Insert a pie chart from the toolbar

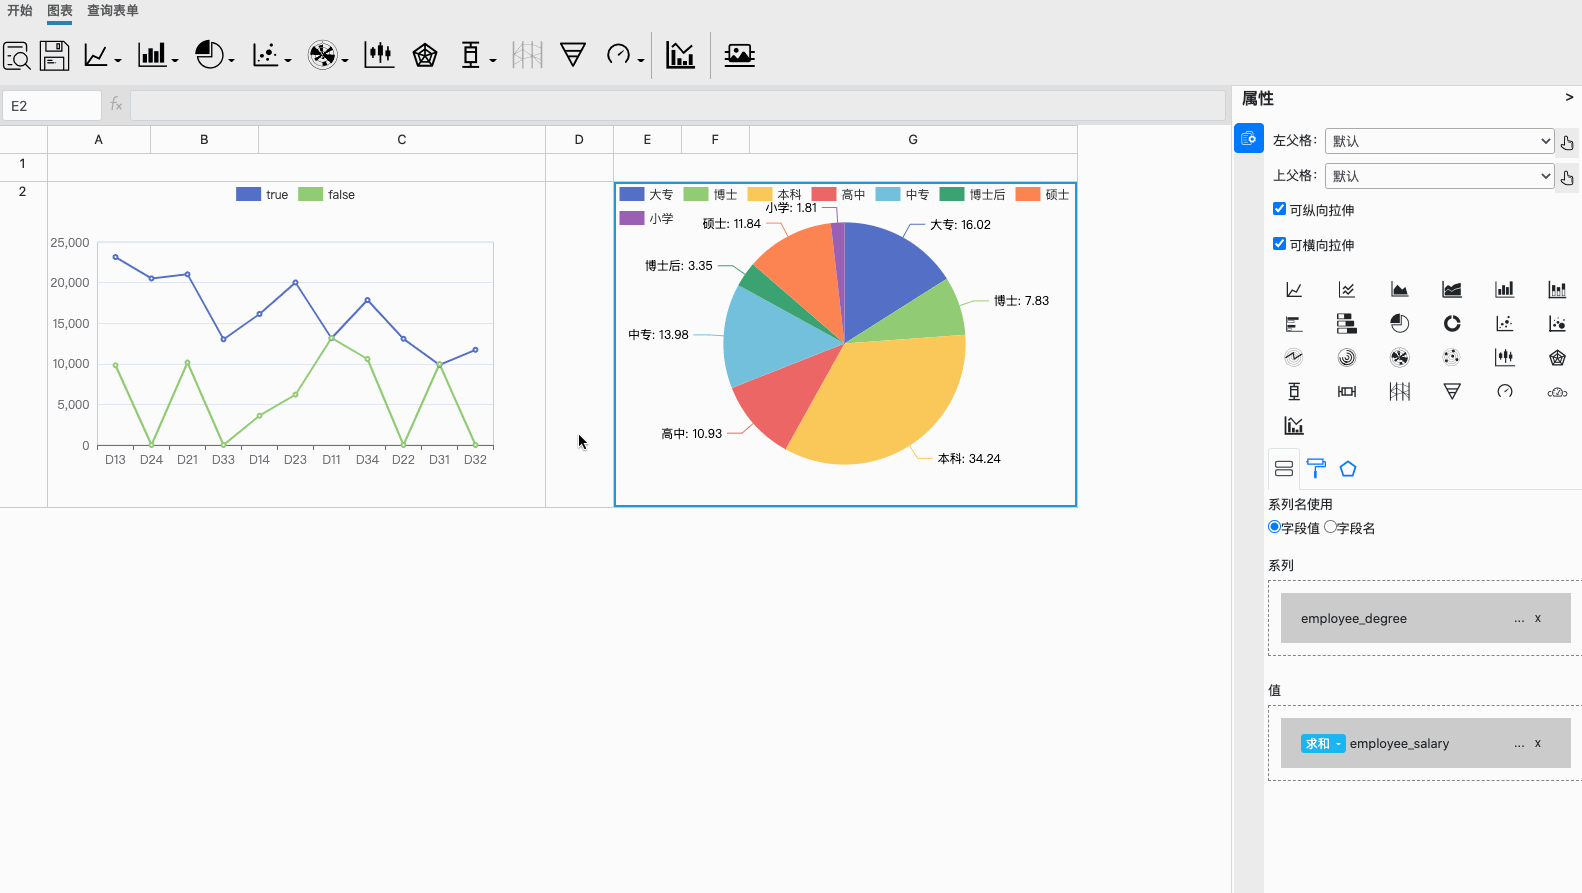(209, 55)
